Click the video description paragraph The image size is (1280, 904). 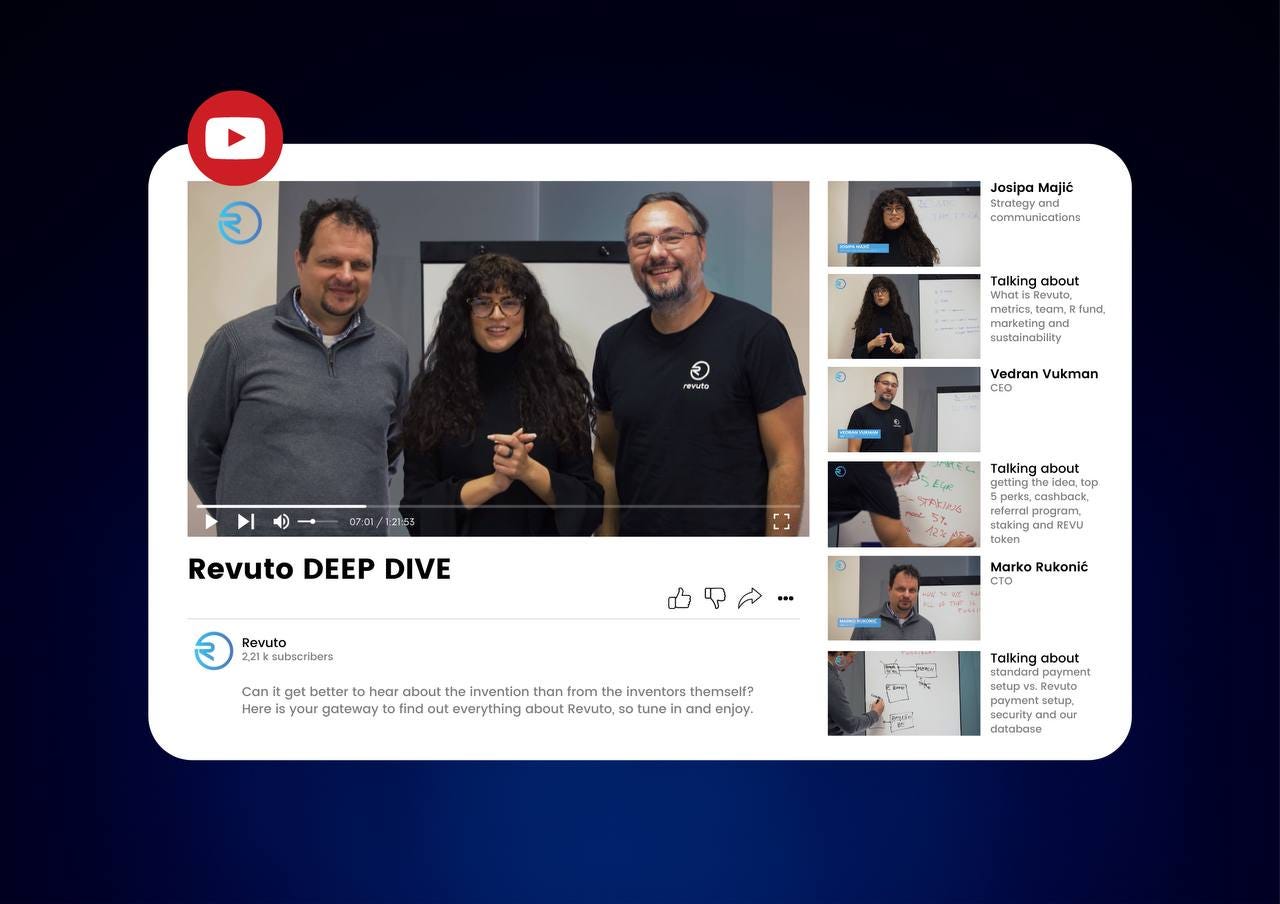(x=497, y=700)
